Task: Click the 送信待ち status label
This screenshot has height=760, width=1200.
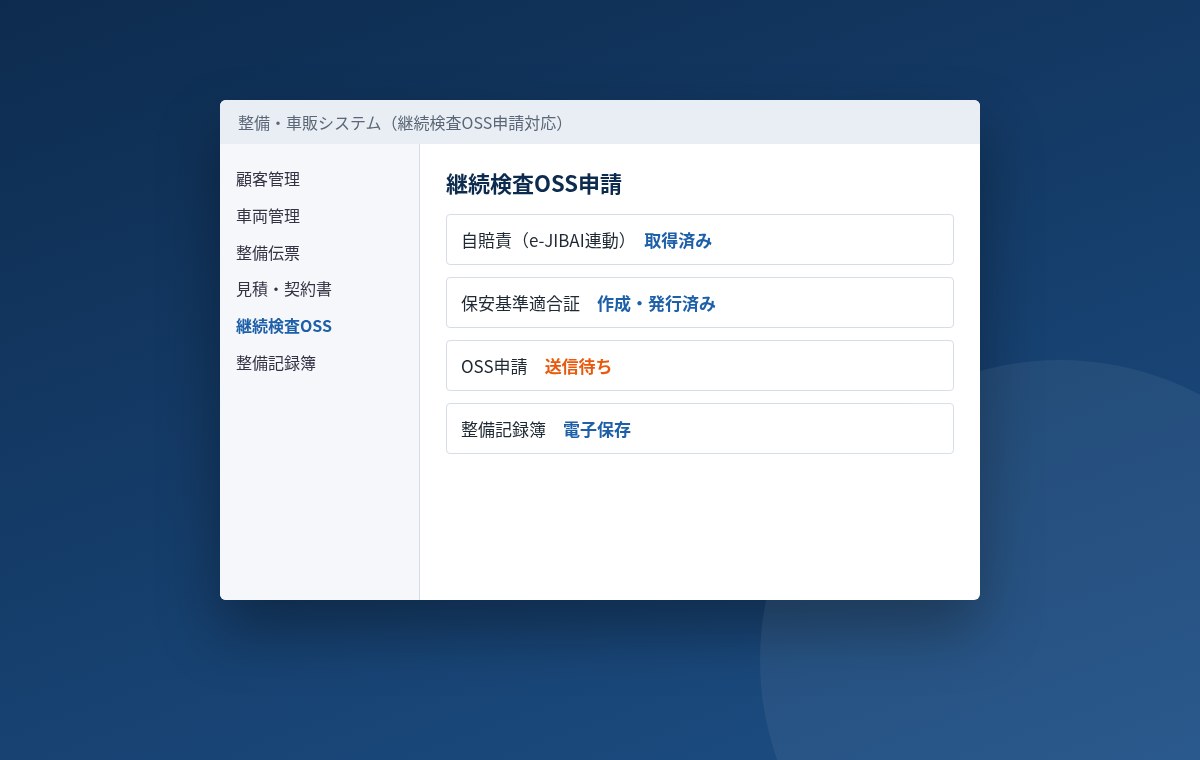Action: tap(578, 367)
